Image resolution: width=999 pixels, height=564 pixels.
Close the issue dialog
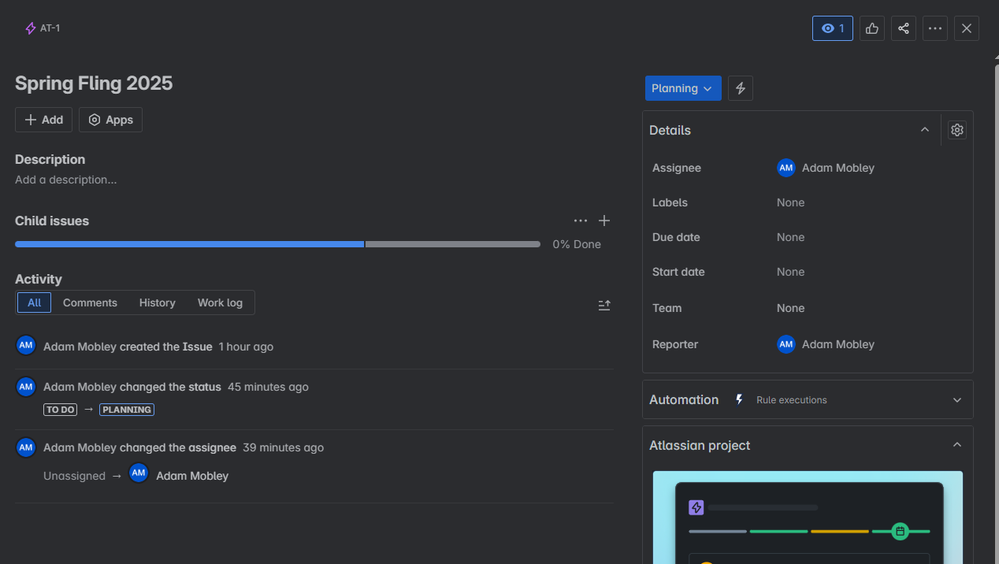(x=967, y=28)
